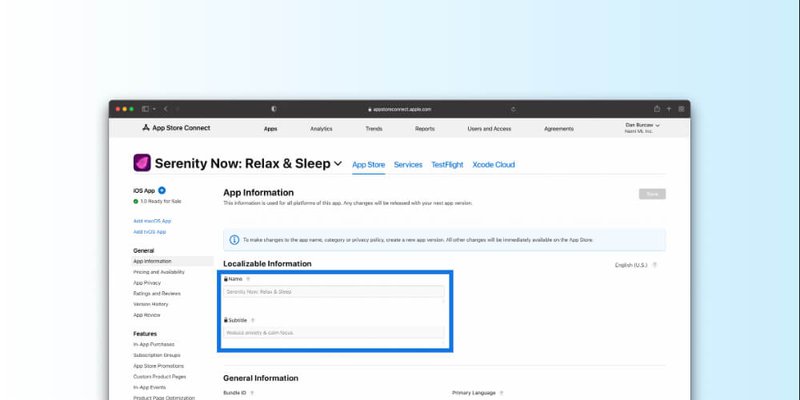Open the Reports menu item
This screenshot has width=800, height=400.
pos(425,129)
